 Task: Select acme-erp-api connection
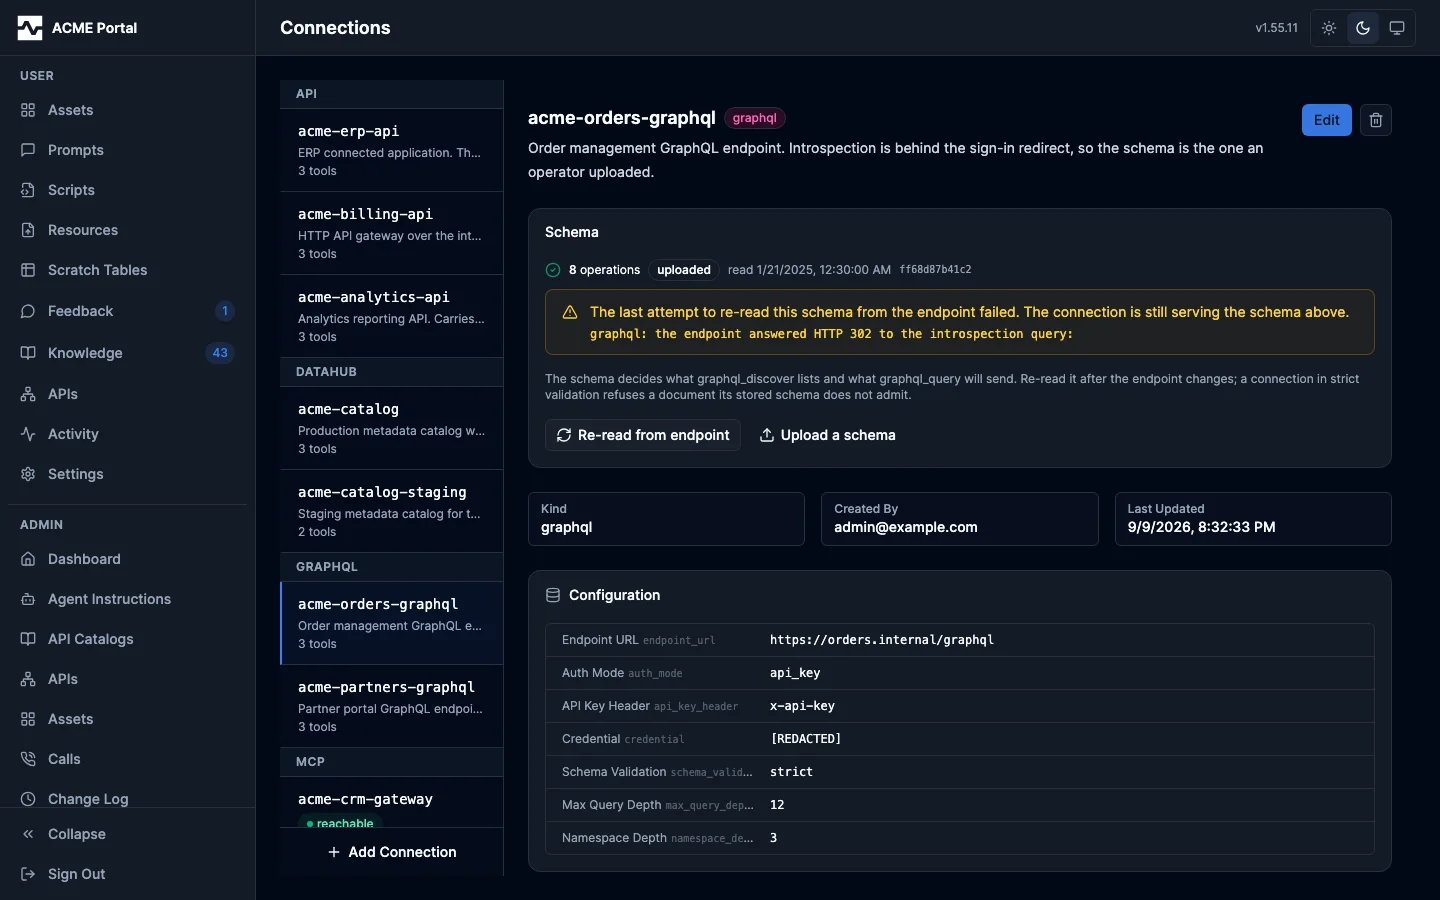(x=392, y=150)
